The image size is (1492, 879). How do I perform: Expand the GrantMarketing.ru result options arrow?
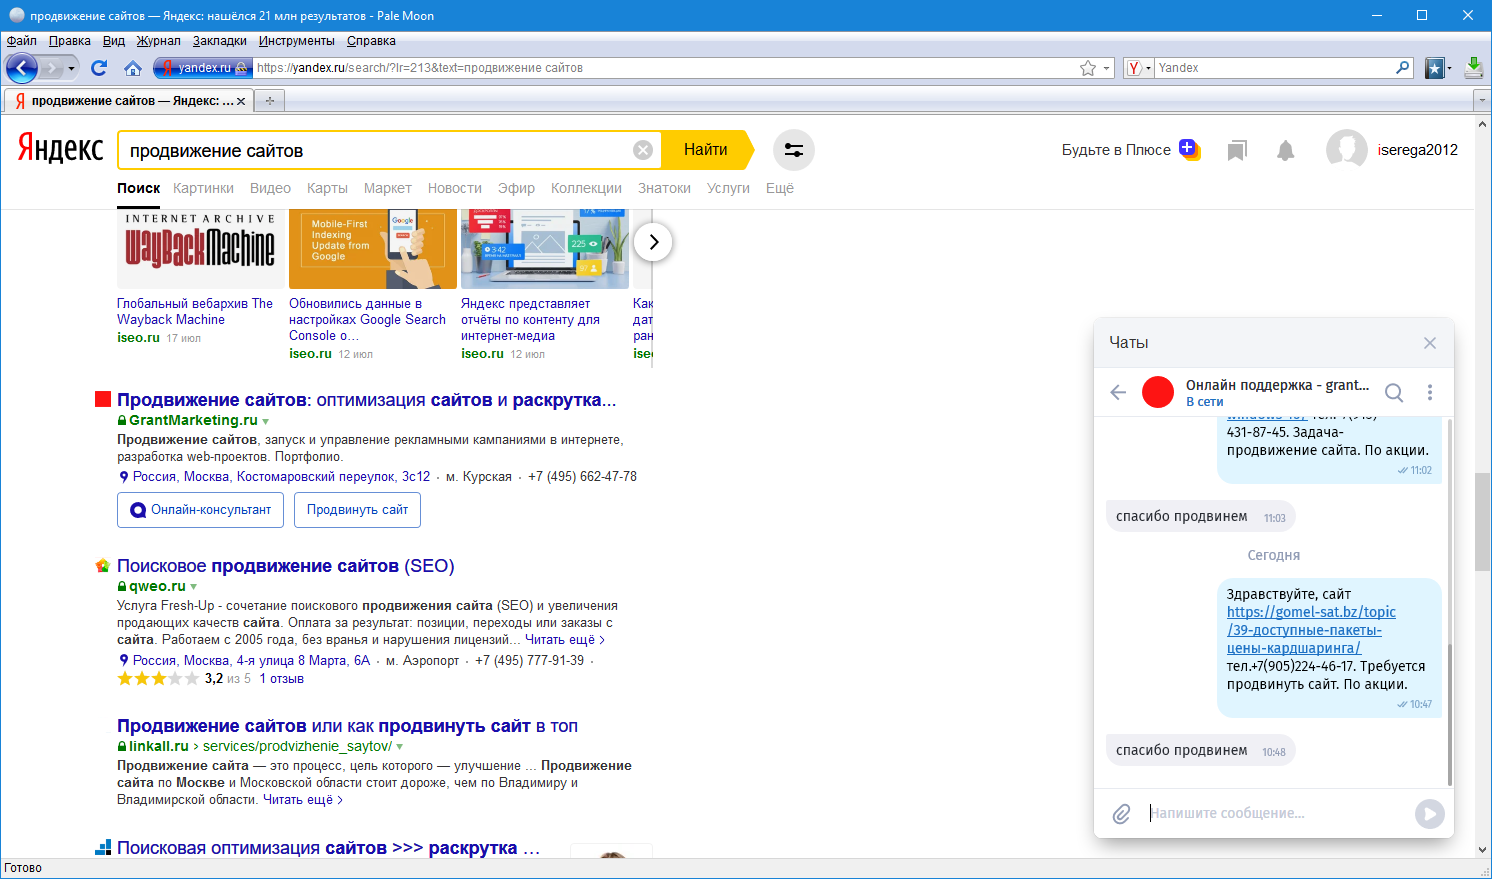pos(265,421)
